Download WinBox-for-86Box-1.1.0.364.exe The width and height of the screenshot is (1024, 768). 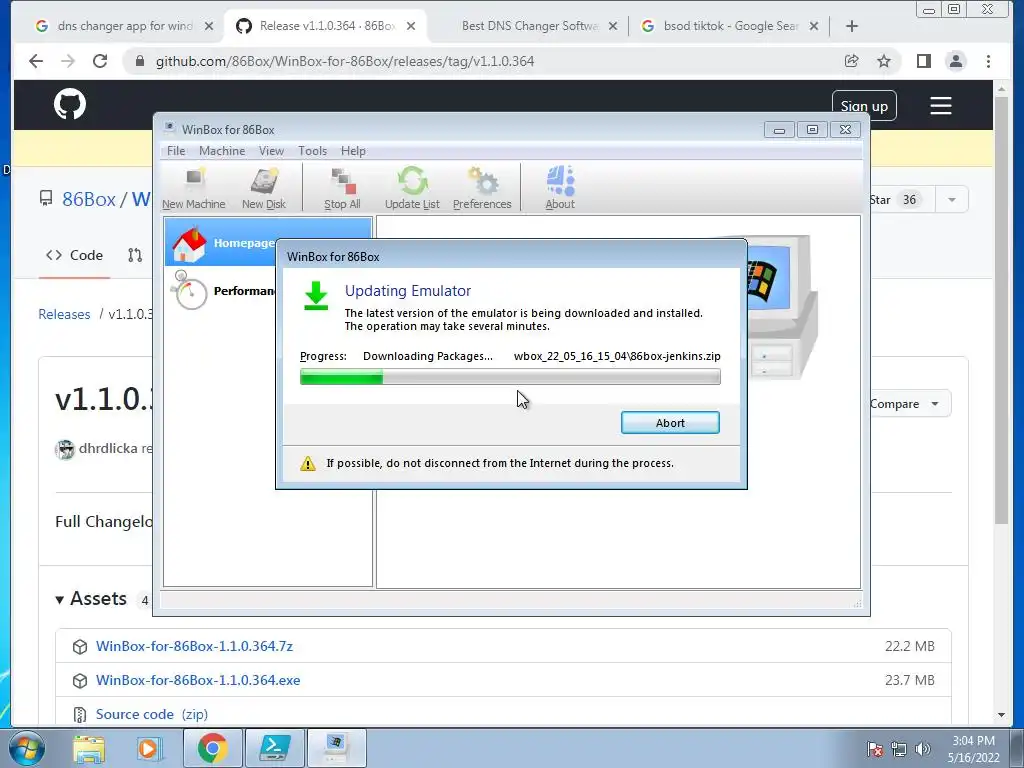198,680
